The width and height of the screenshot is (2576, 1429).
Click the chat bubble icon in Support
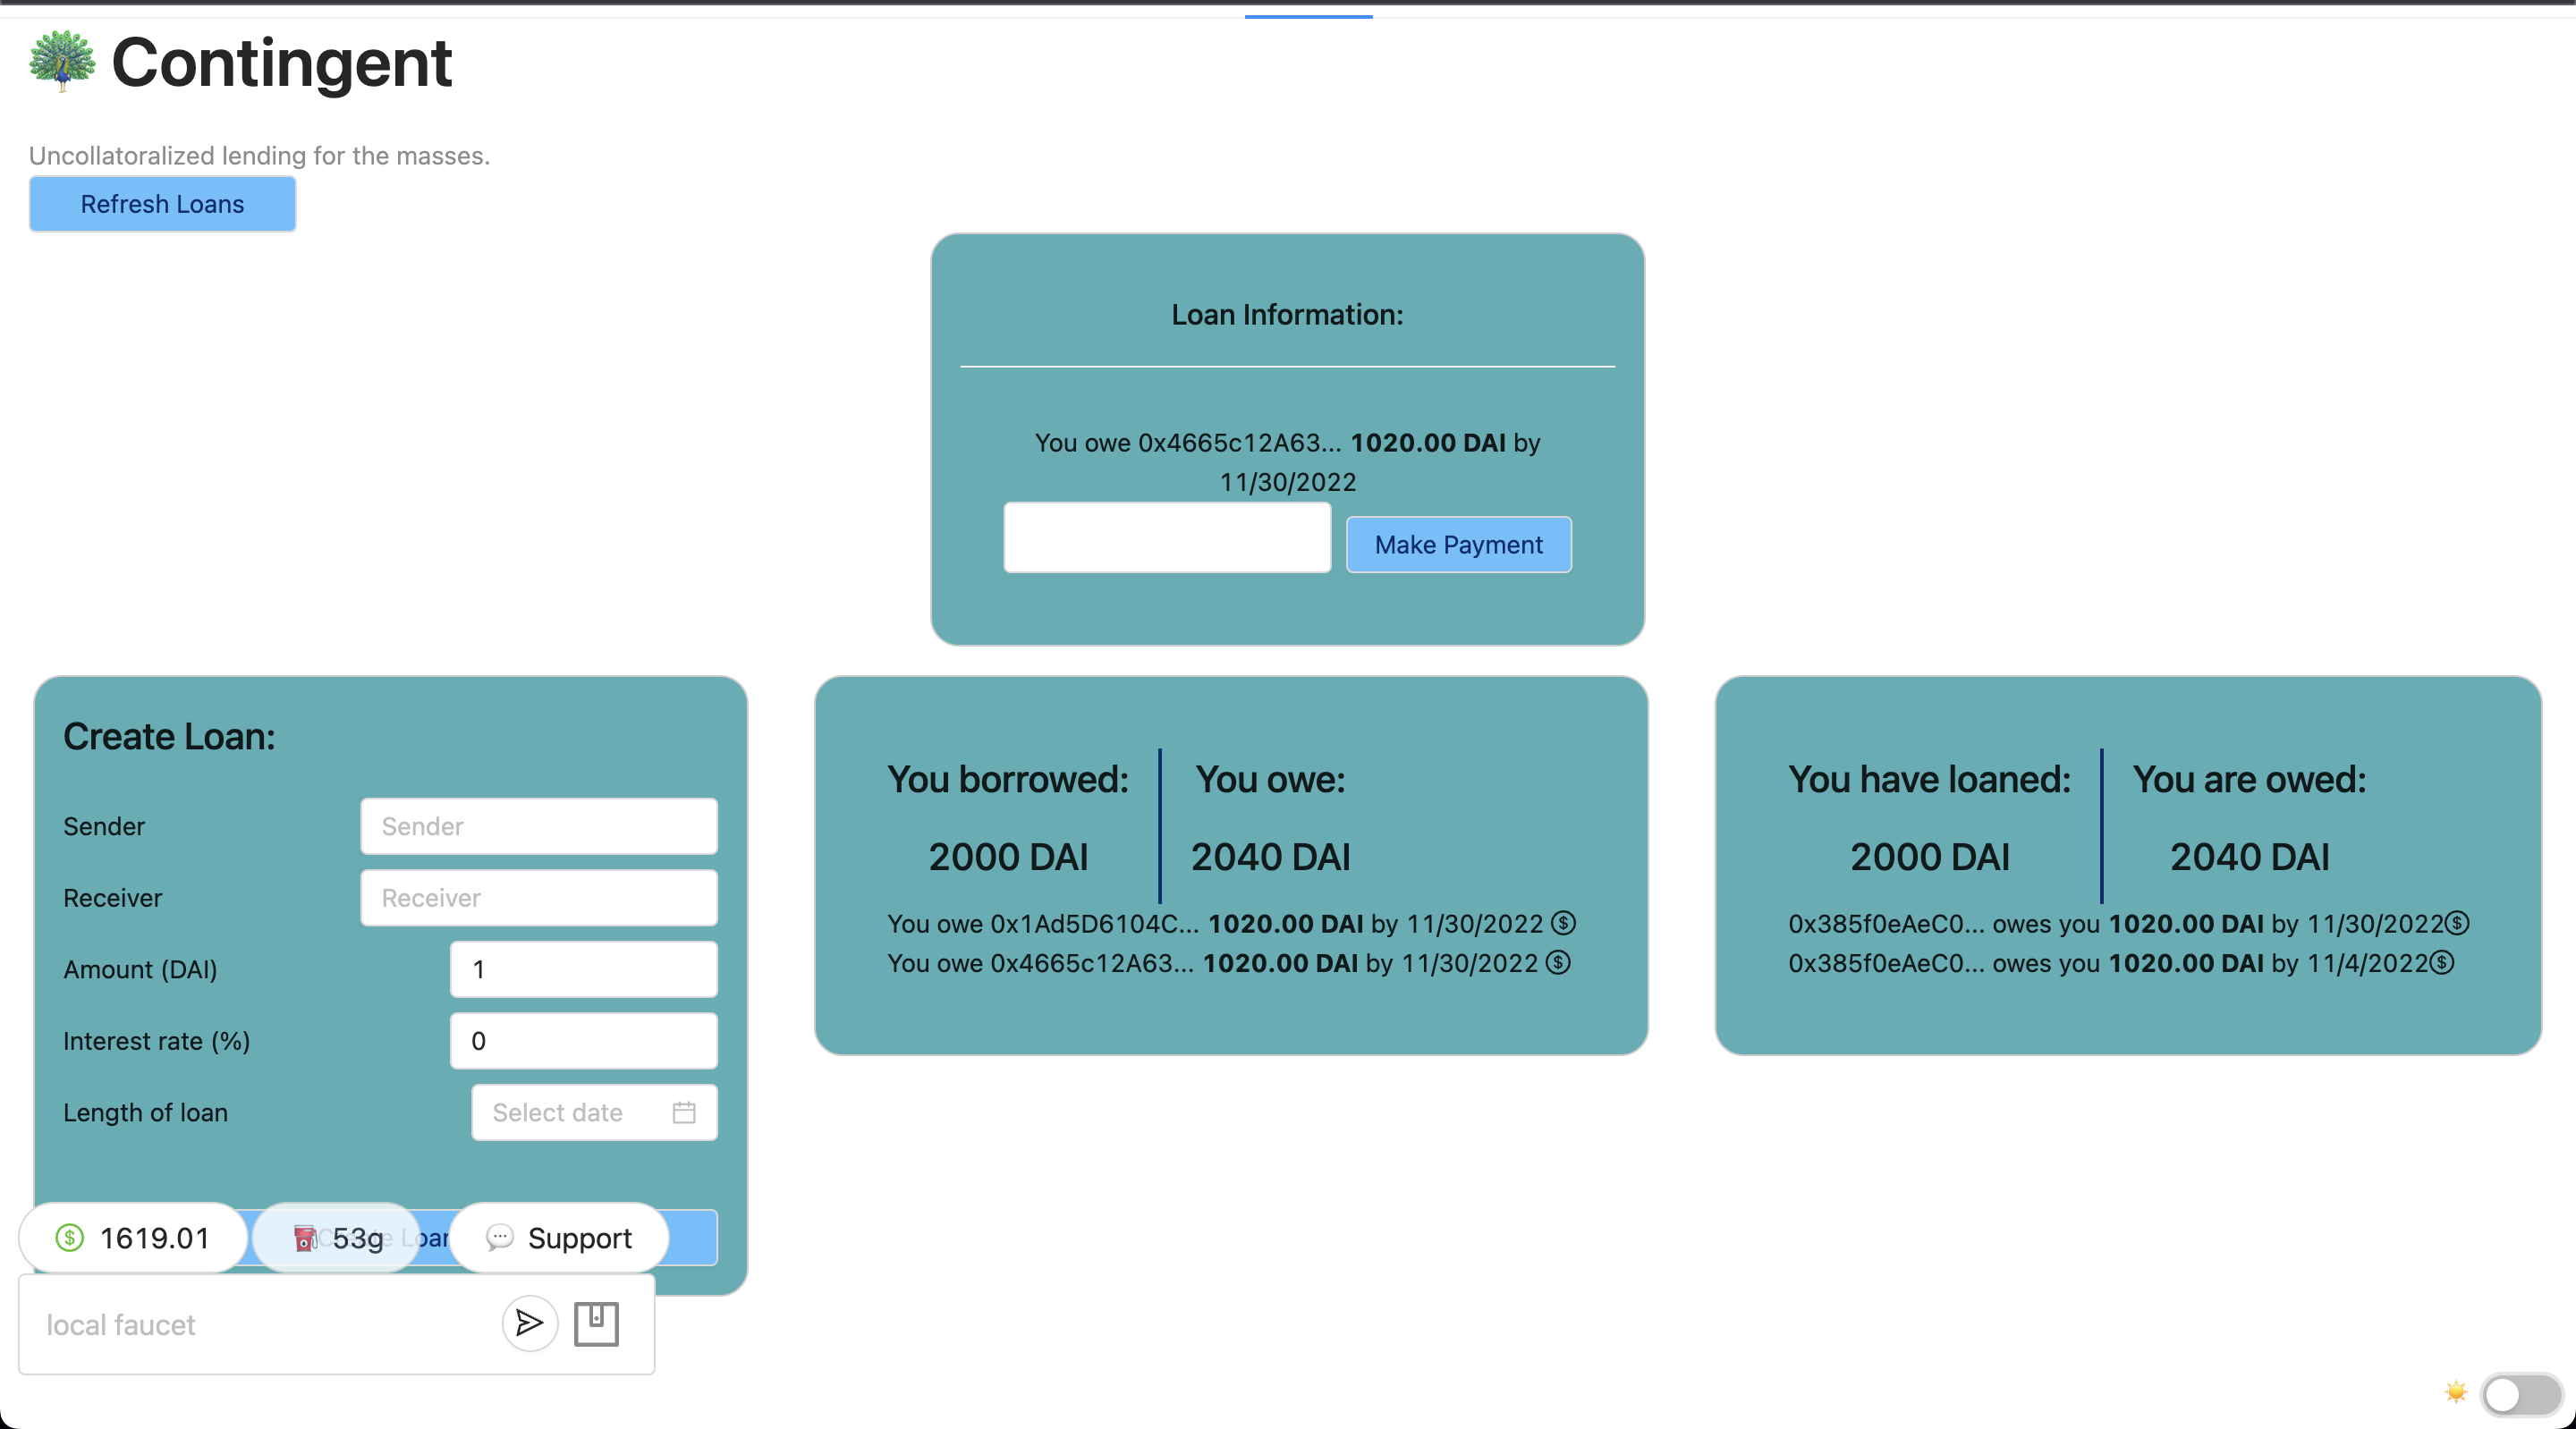click(x=499, y=1238)
